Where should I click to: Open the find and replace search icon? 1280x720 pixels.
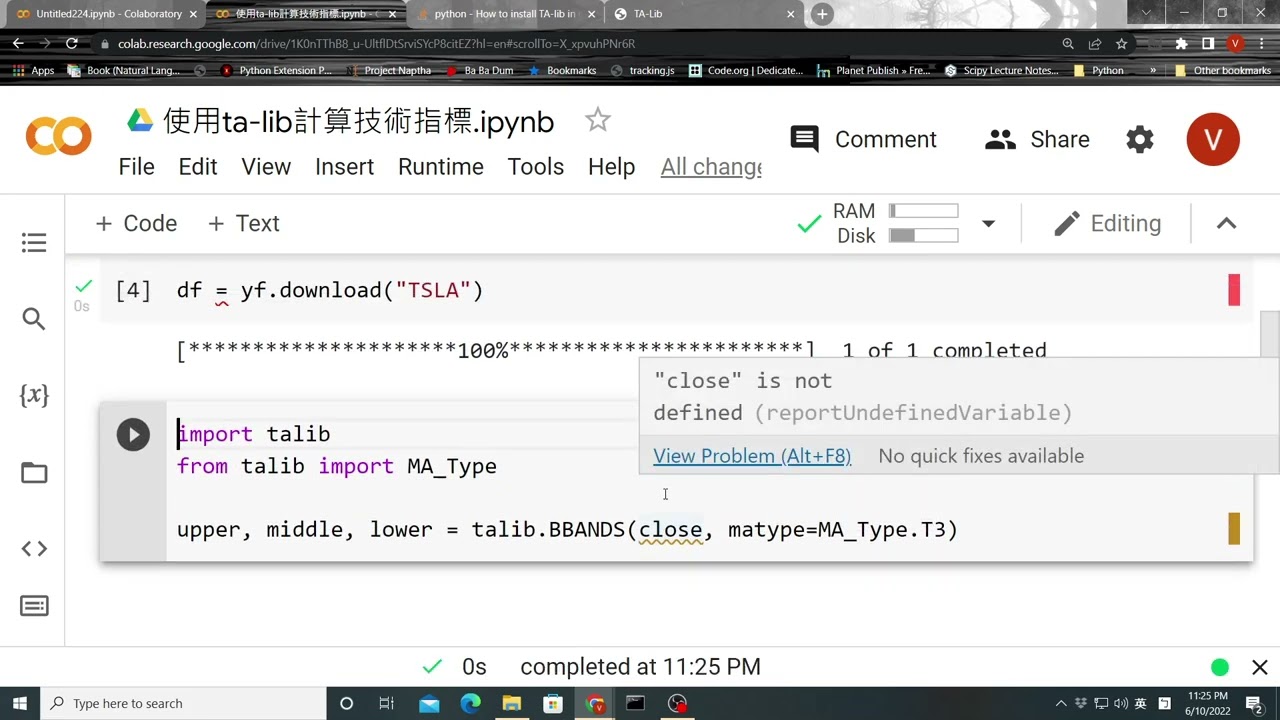[x=34, y=319]
